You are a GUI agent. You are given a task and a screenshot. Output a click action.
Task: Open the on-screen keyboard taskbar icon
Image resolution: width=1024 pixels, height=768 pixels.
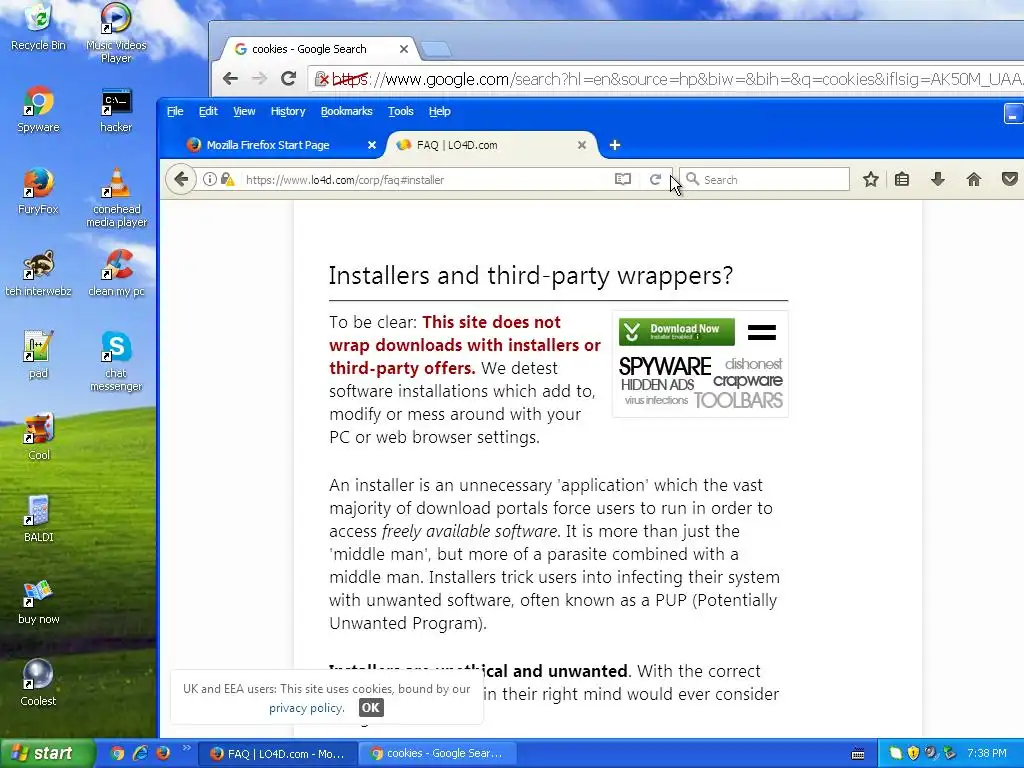858,754
